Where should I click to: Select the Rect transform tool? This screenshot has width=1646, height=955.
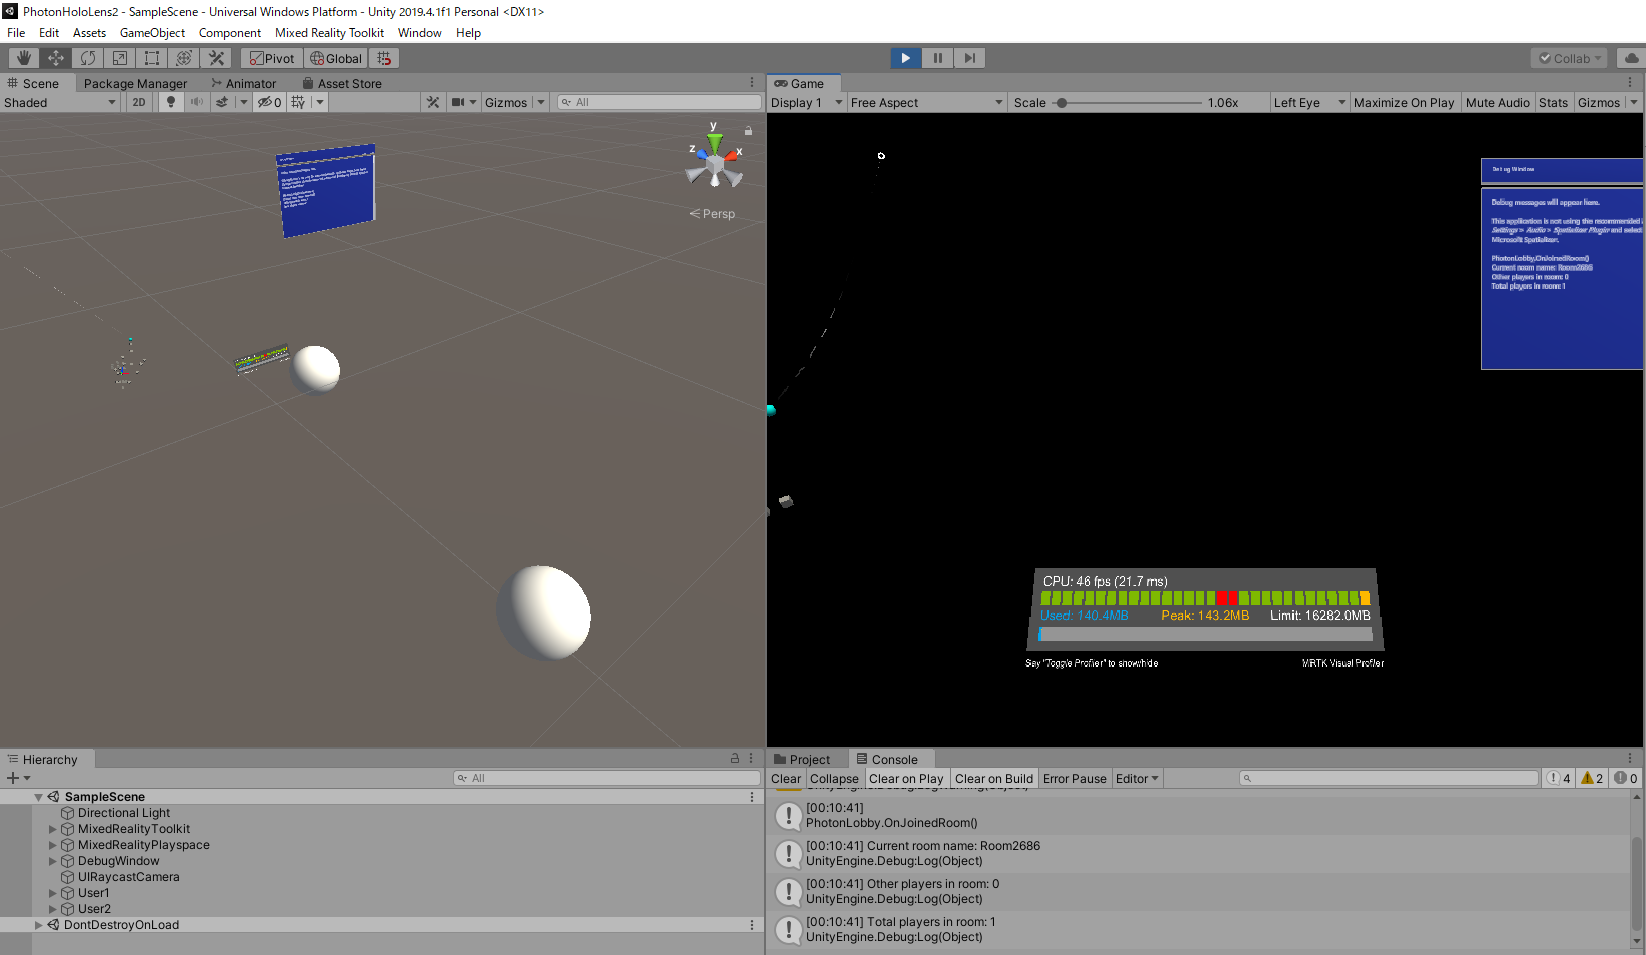point(152,58)
